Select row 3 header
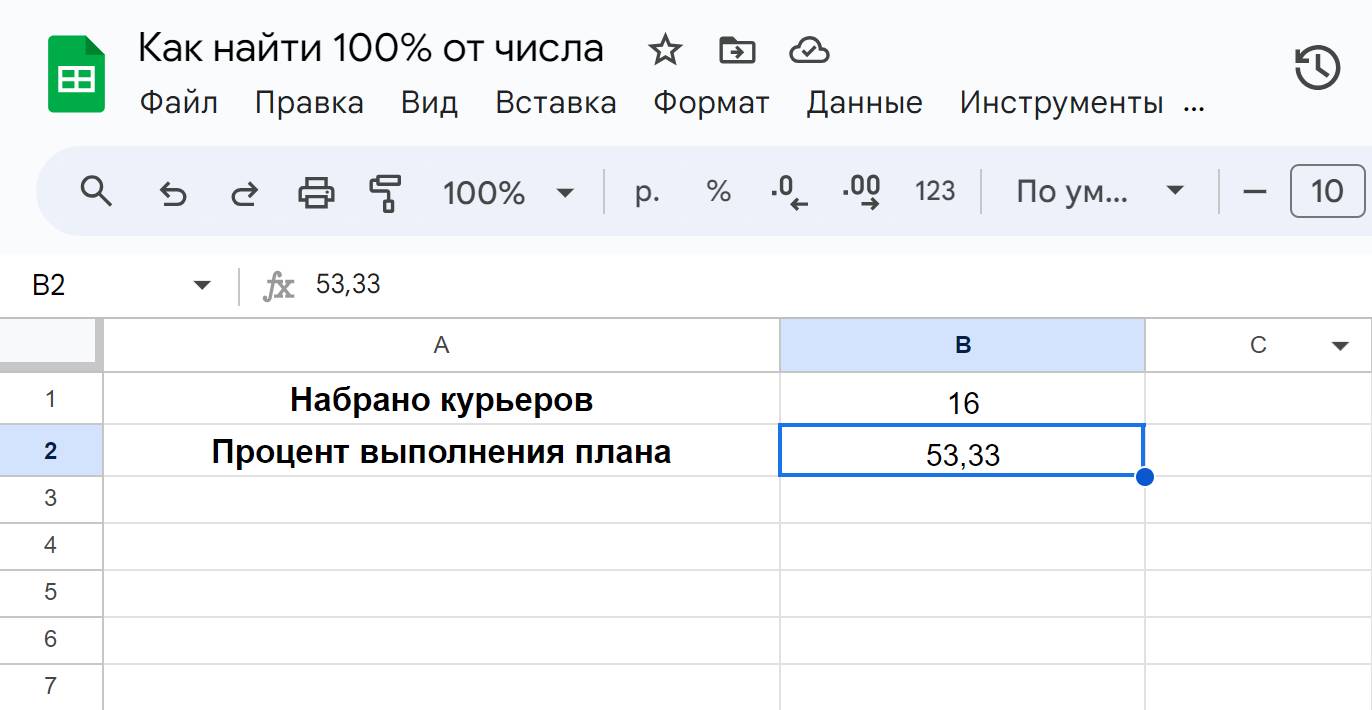1372x710 pixels. (51, 499)
